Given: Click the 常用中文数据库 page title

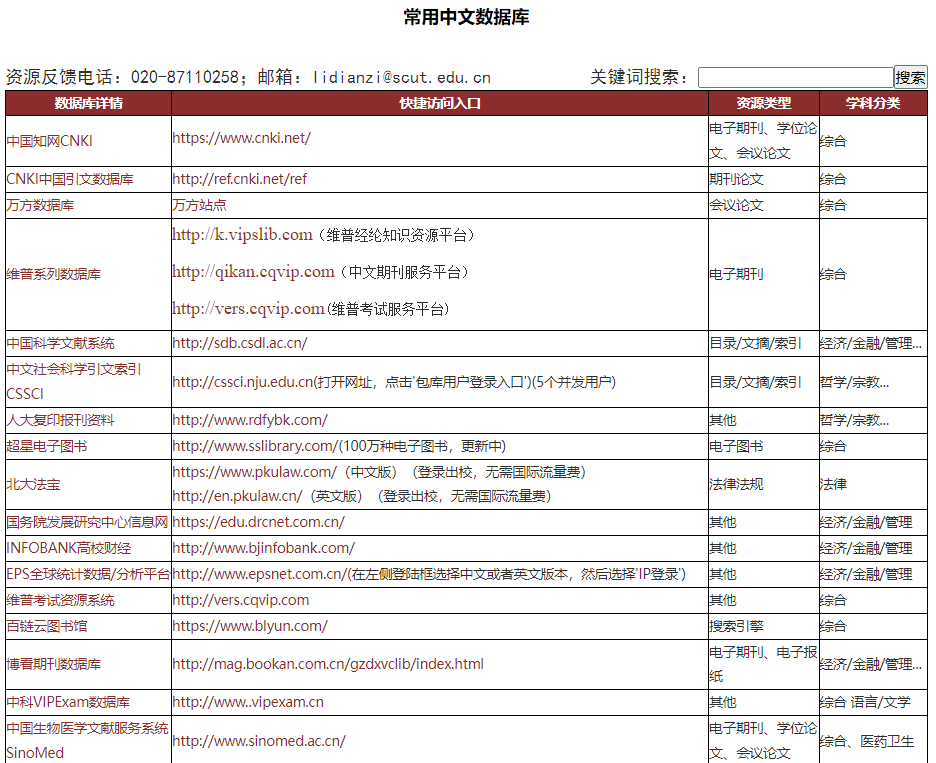Looking at the screenshot, I should click(x=466, y=17).
